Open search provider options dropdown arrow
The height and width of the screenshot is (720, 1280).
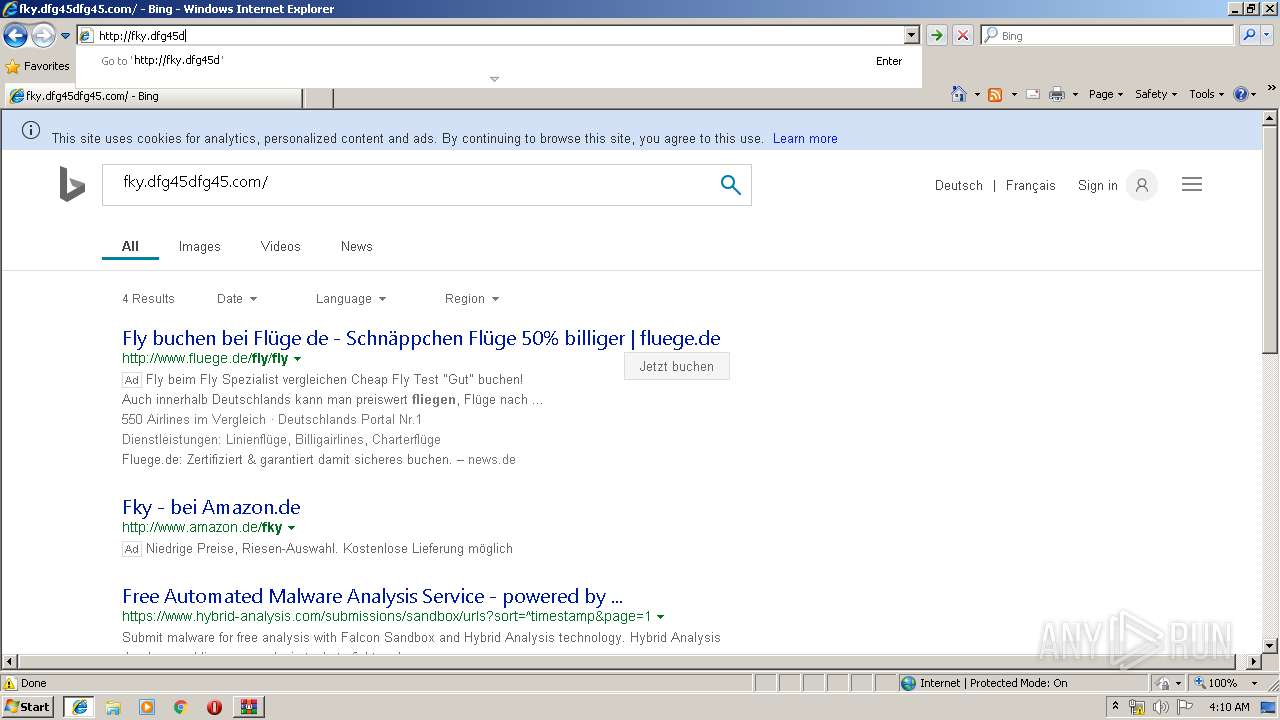point(1269,35)
